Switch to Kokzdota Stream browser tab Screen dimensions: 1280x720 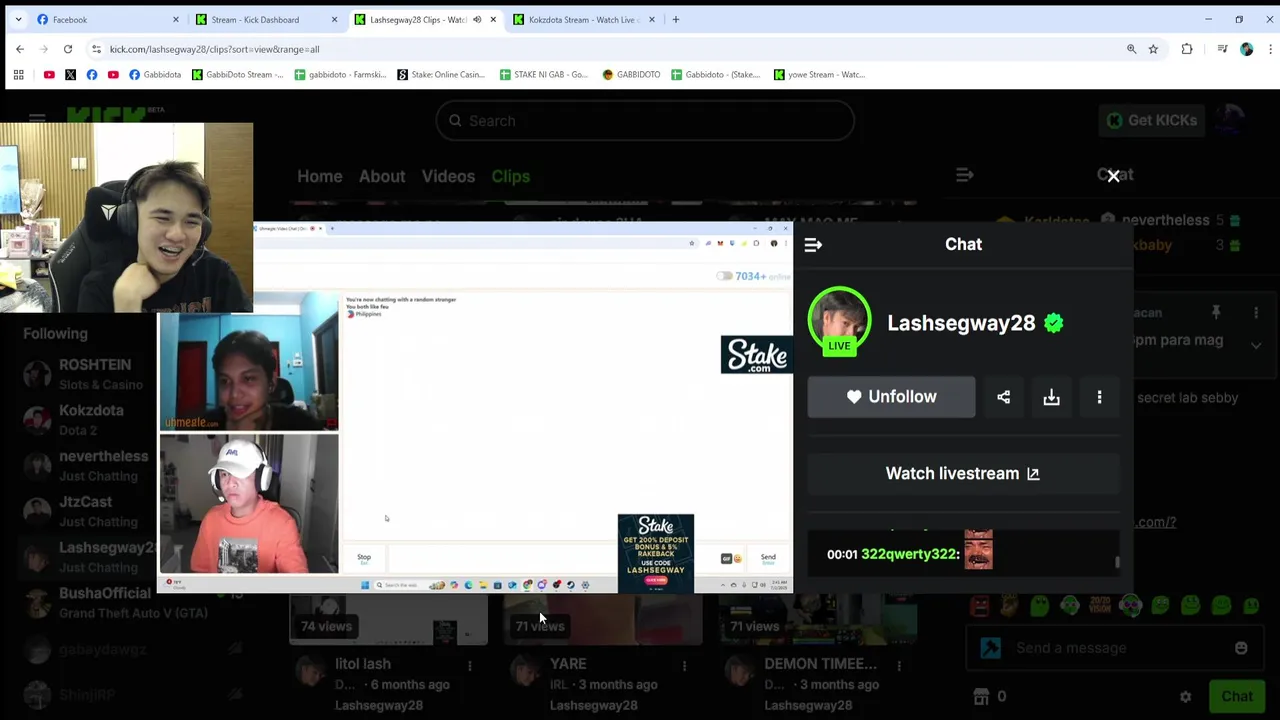coord(583,19)
